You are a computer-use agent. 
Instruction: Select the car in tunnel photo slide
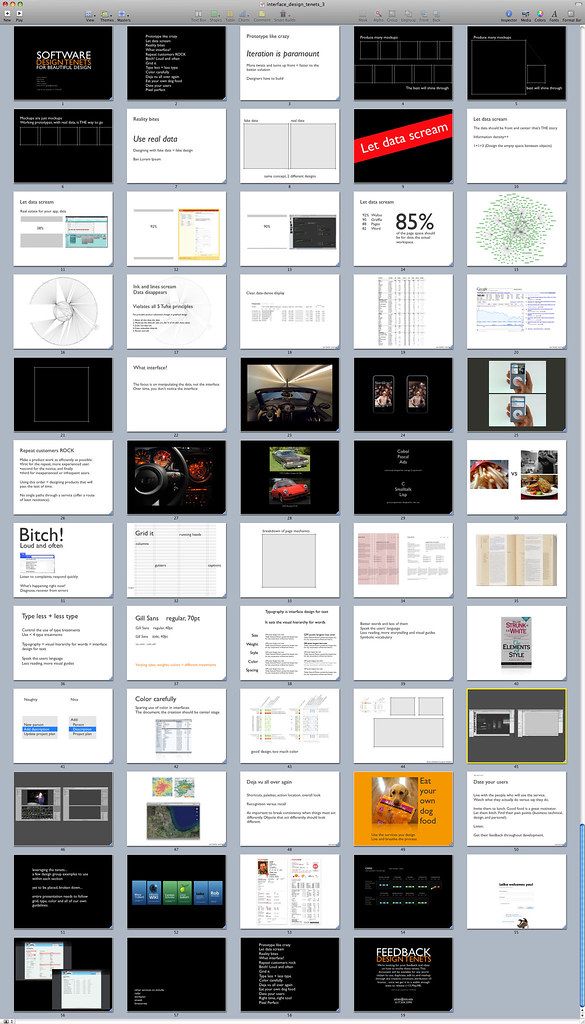pyautogui.click(x=290, y=394)
